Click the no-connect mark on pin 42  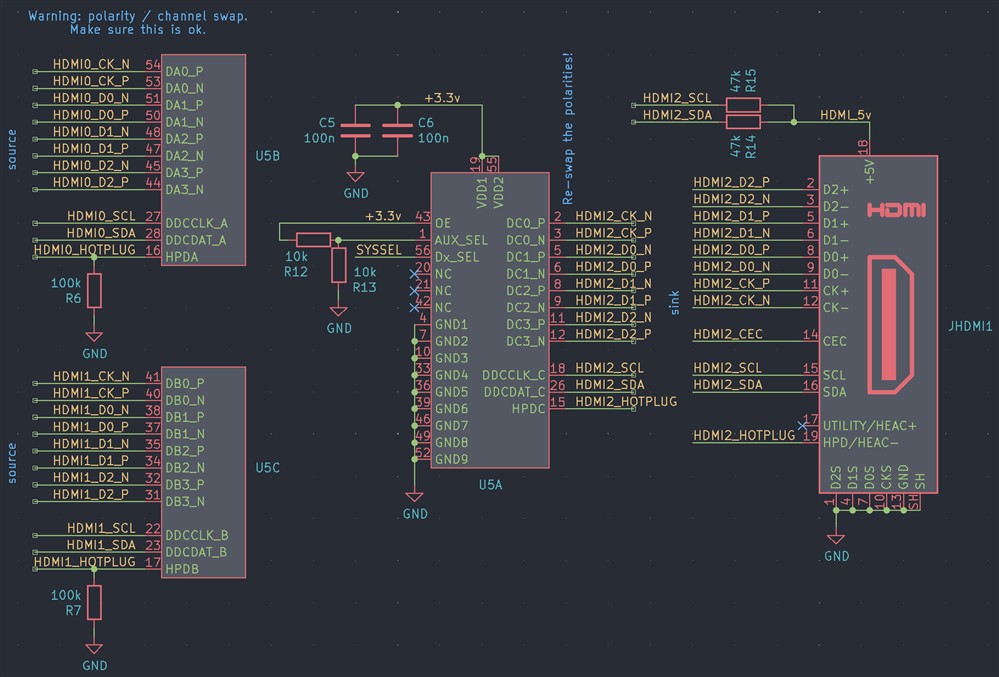[414, 308]
